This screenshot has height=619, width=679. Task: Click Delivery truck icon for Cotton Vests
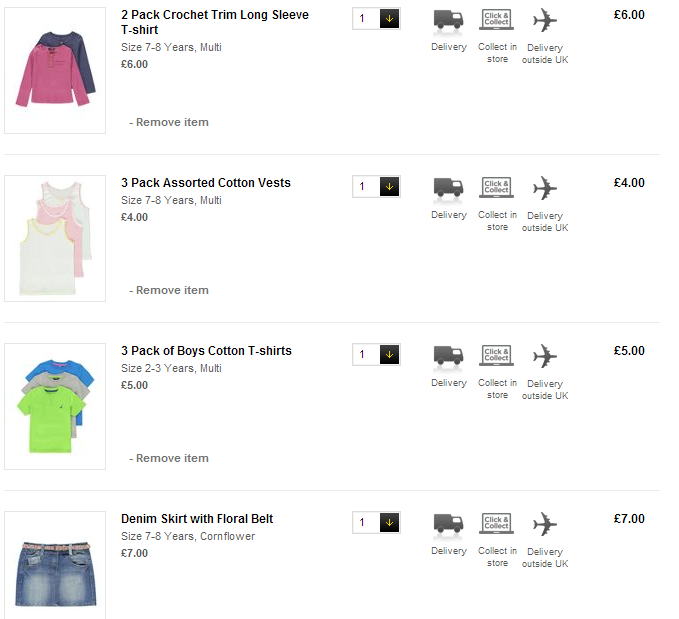(x=448, y=188)
